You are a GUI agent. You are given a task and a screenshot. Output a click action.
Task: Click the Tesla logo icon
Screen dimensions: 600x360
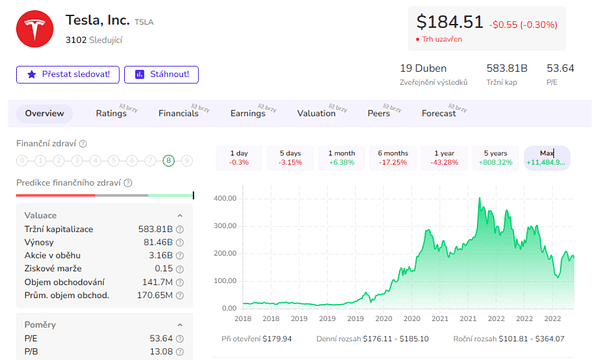[34, 29]
